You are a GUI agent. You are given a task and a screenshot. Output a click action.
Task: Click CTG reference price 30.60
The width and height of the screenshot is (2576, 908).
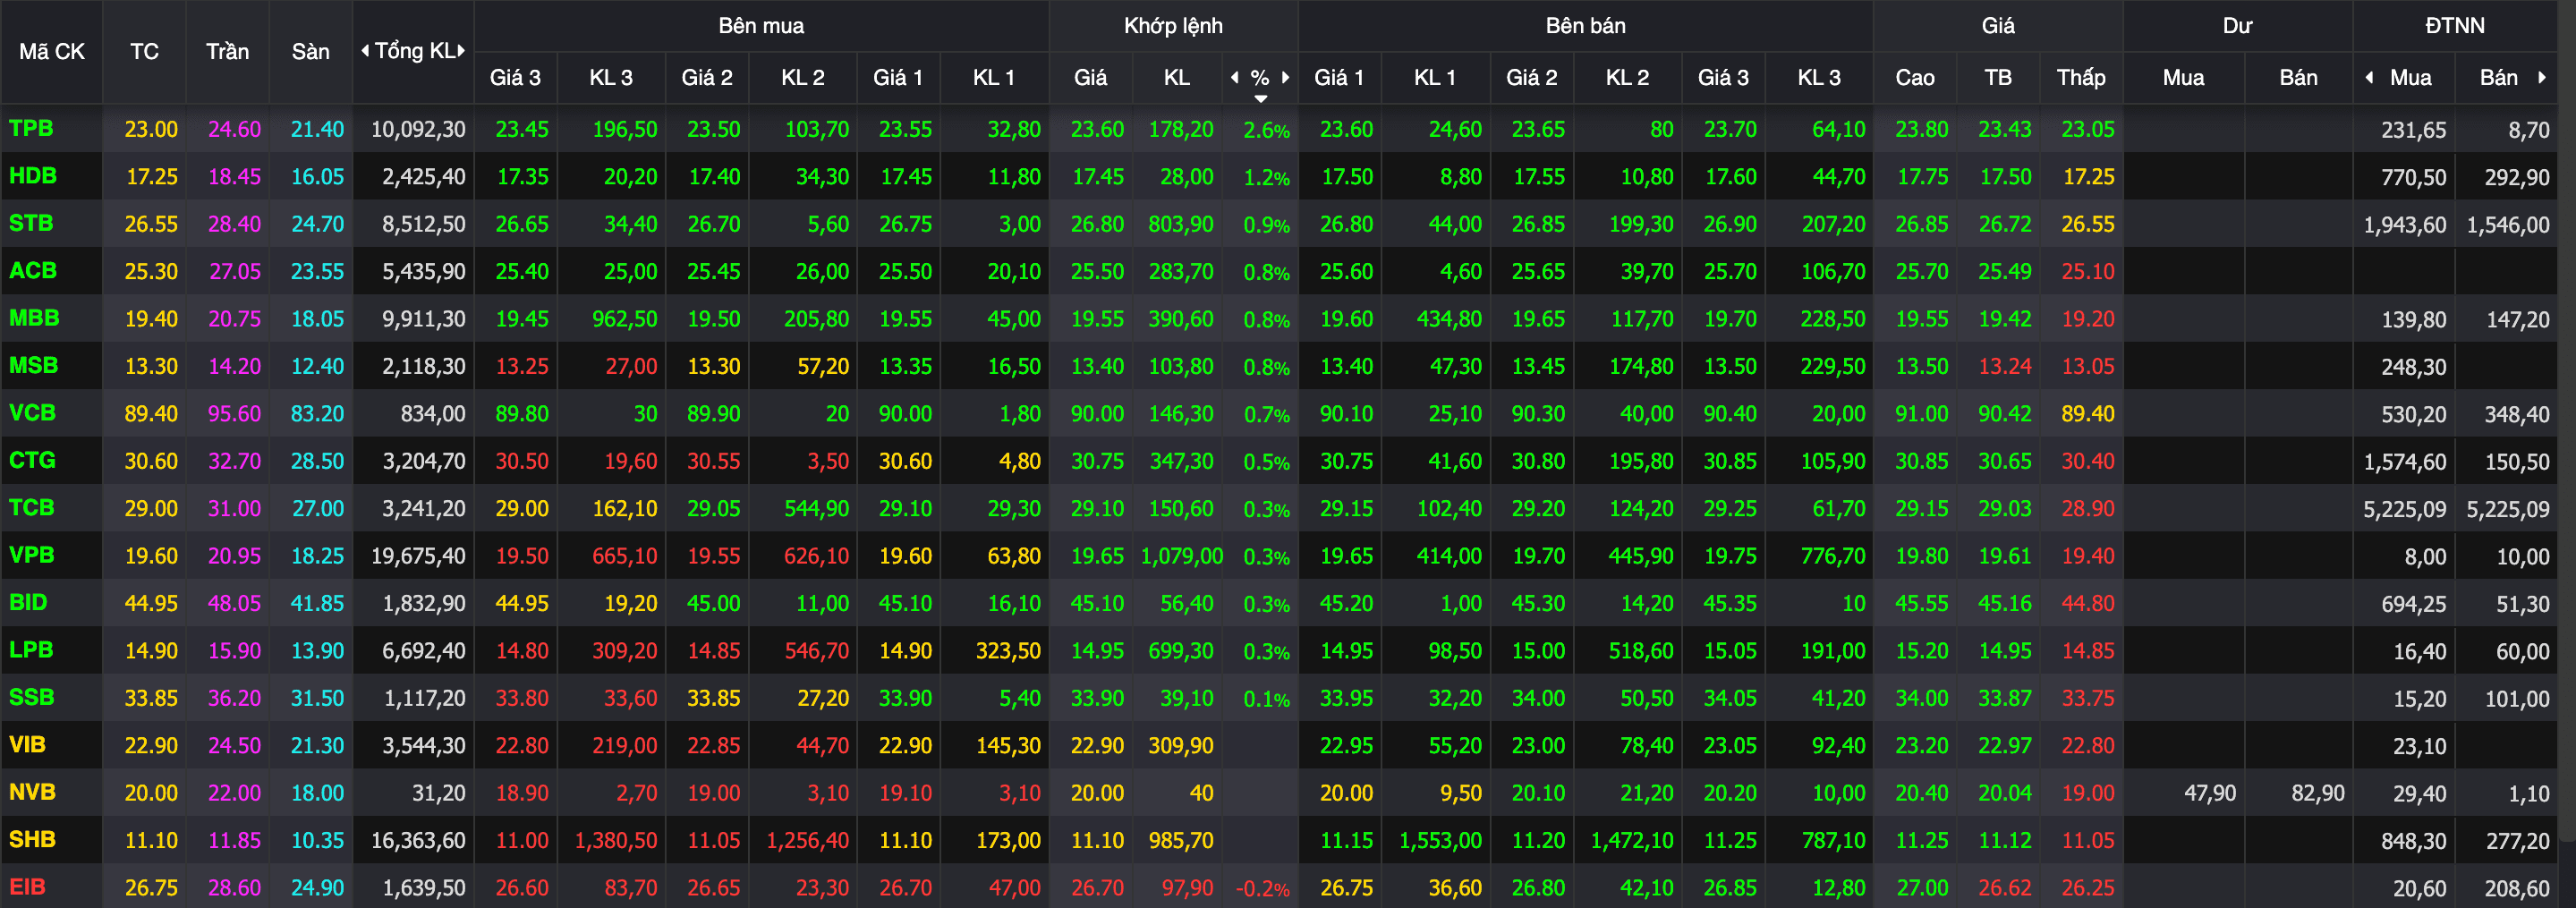[151, 461]
